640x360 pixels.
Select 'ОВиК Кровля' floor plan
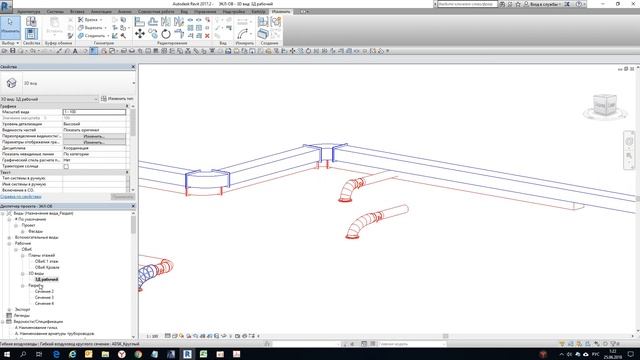pyautogui.click(x=47, y=267)
